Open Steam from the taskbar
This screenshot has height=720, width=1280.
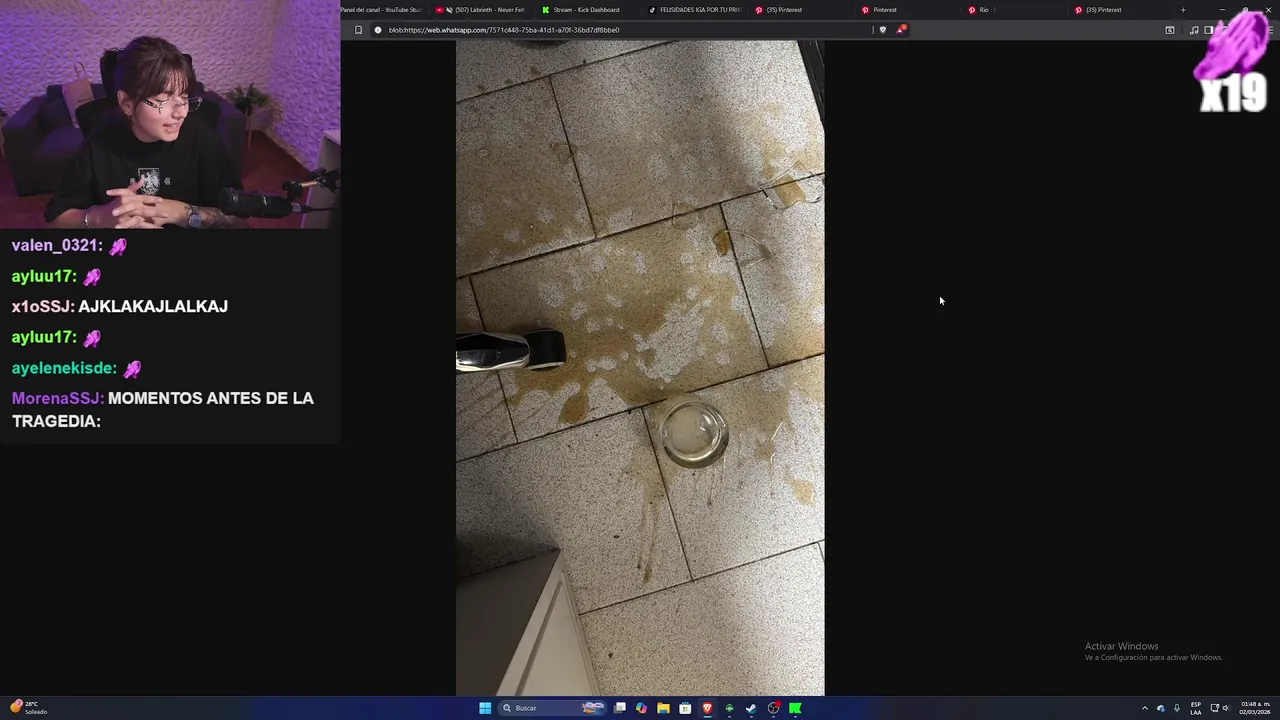click(x=751, y=708)
